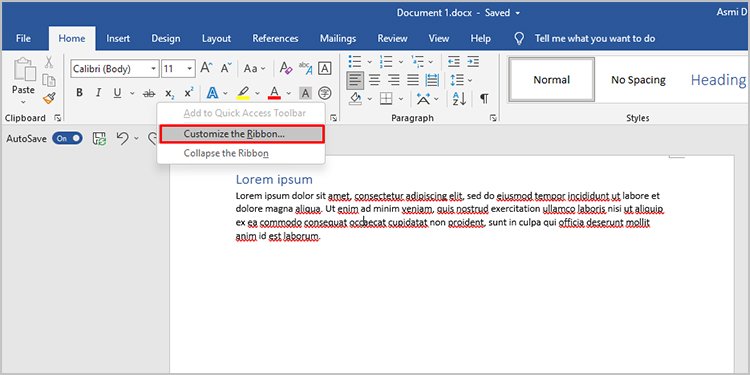Toggle Underline formatting
This screenshot has width=750, height=375.
[117, 93]
